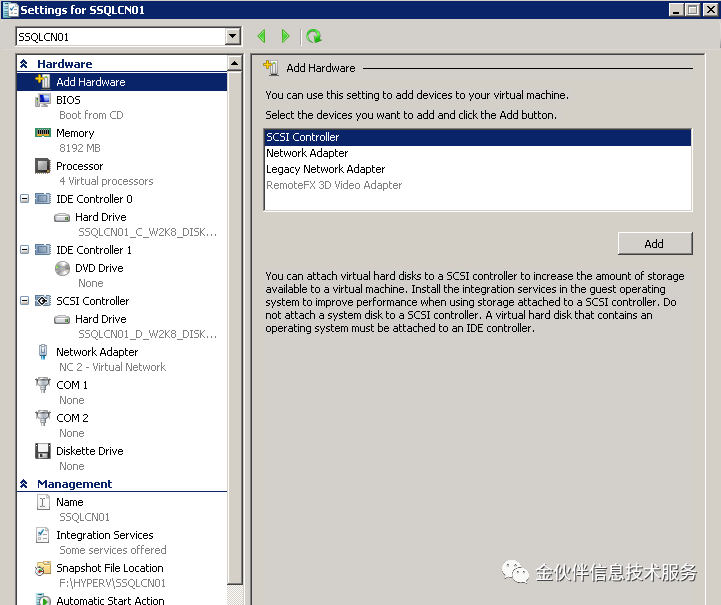Select SCSI Controller in device list
Image resolution: width=721 pixels, height=605 pixels.
click(477, 137)
